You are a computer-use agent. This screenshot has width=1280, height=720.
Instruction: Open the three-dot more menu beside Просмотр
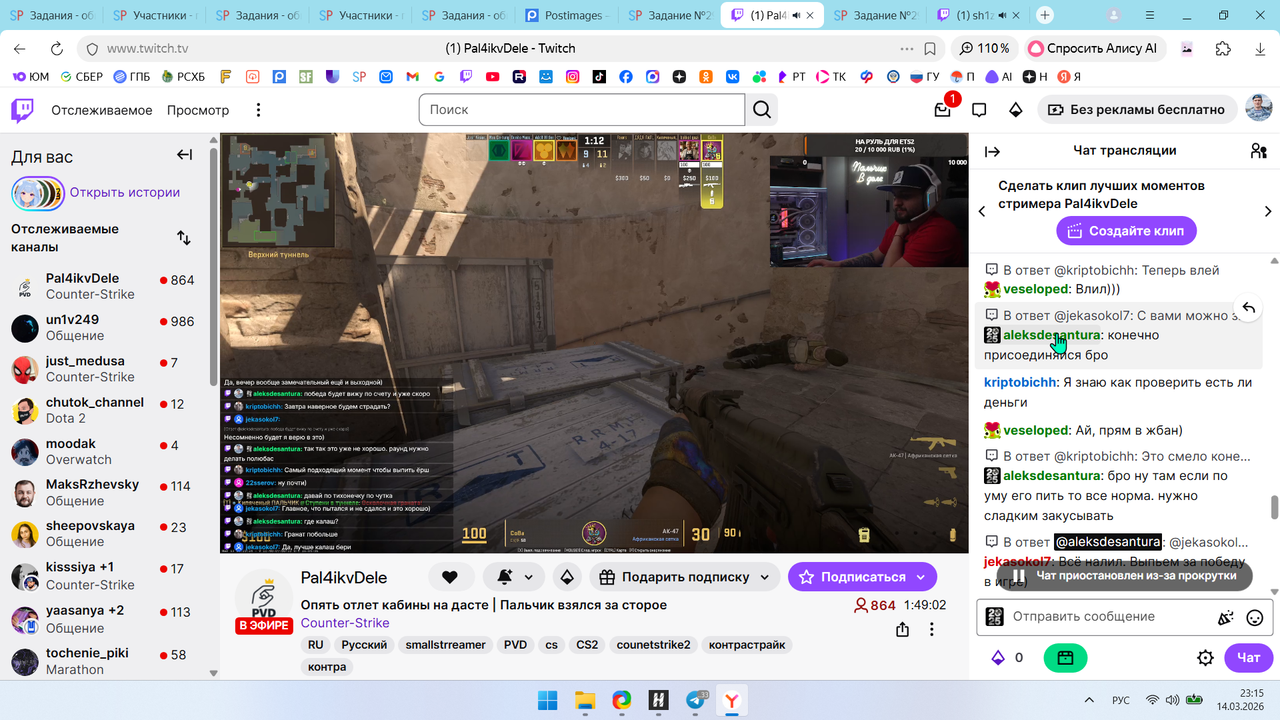[258, 110]
